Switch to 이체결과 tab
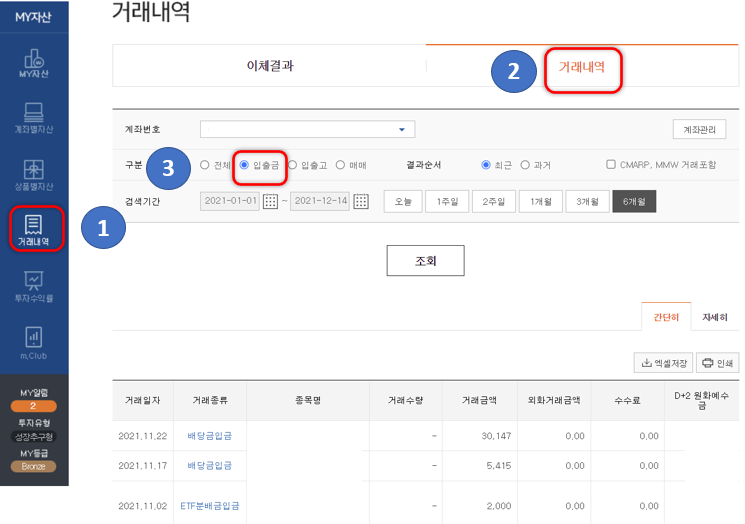 point(270,66)
